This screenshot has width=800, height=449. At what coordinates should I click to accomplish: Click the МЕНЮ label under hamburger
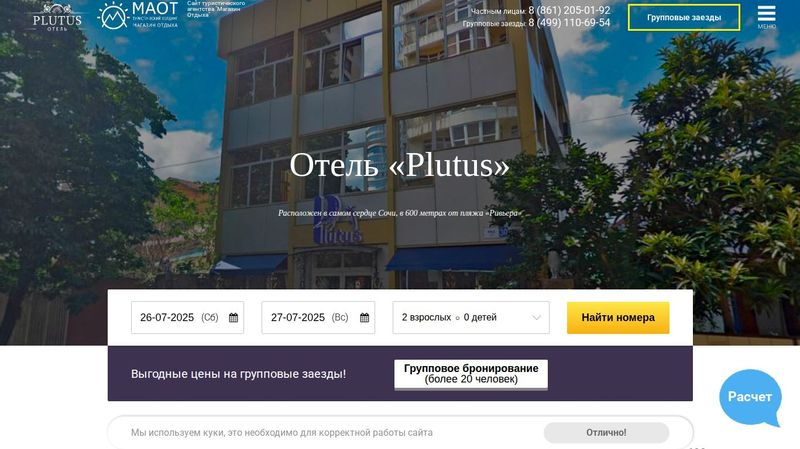click(766, 27)
